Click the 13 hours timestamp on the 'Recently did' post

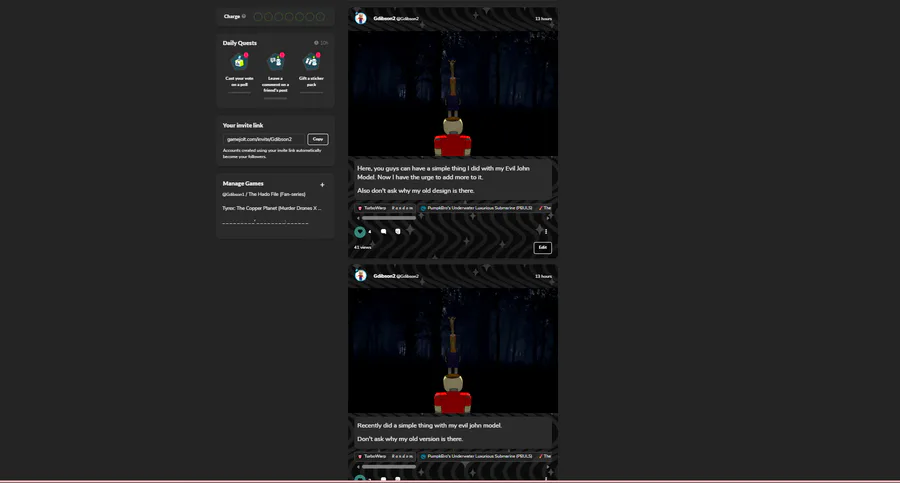click(543, 276)
